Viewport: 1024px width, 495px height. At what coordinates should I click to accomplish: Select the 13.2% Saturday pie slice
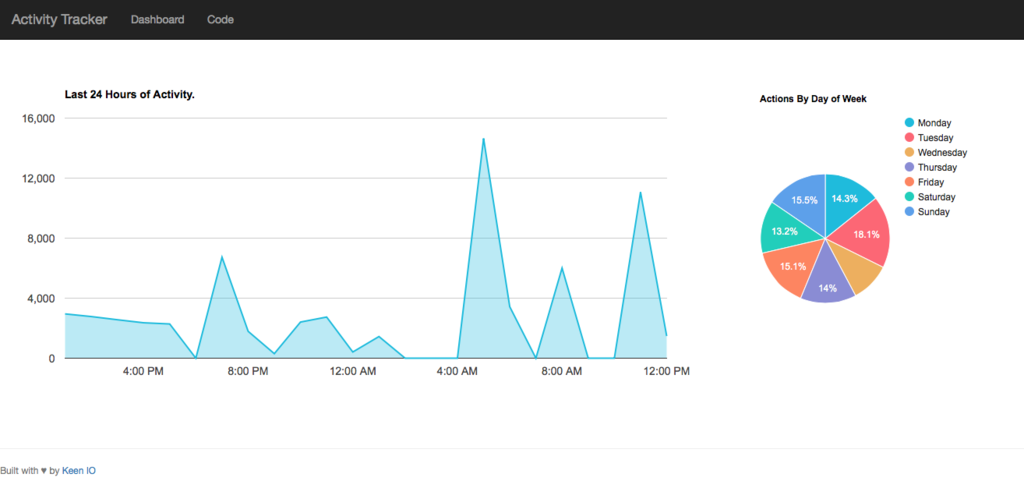click(784, 231)
